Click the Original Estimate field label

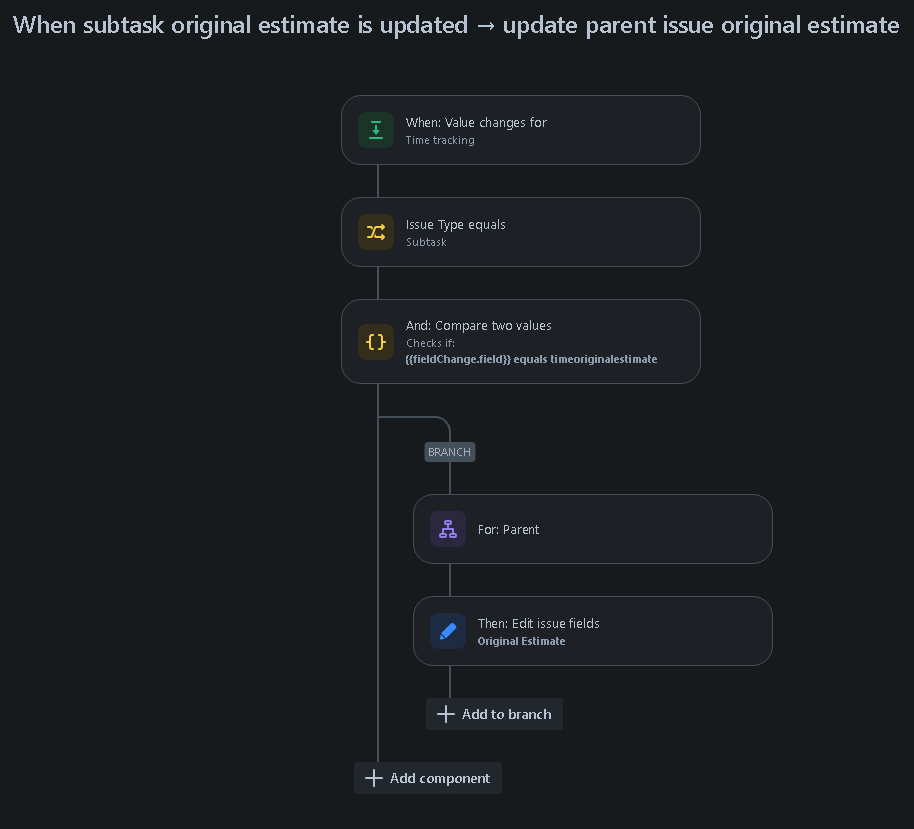click(x=521, y=641)
